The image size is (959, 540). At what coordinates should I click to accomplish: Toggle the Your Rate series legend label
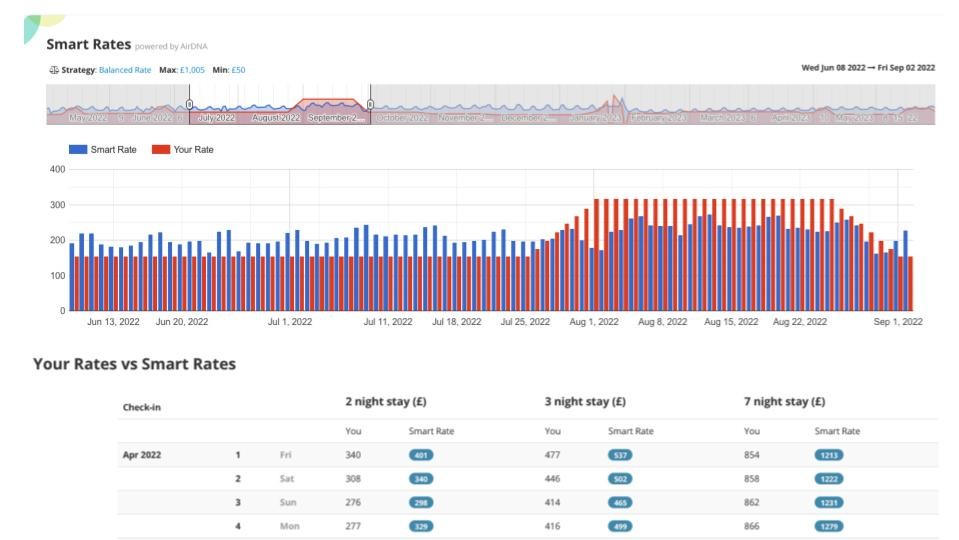tap(193, 150)
